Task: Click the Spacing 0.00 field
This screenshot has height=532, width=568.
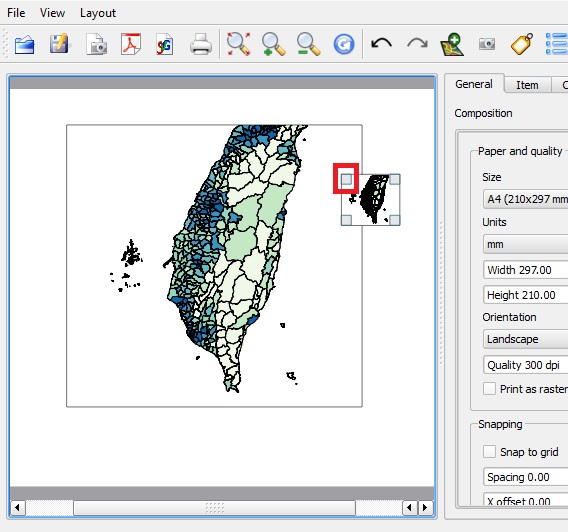Action: (x=525, y=477)
